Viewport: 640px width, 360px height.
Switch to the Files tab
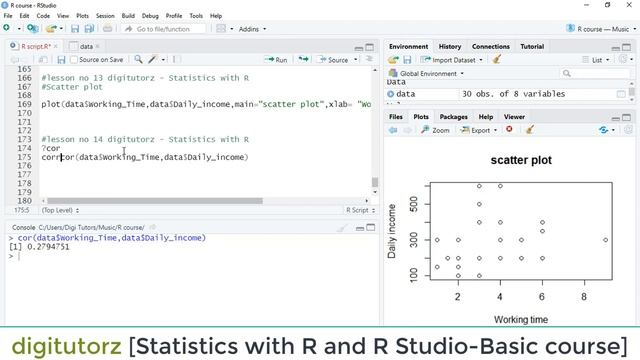click(x=396, y=117)
